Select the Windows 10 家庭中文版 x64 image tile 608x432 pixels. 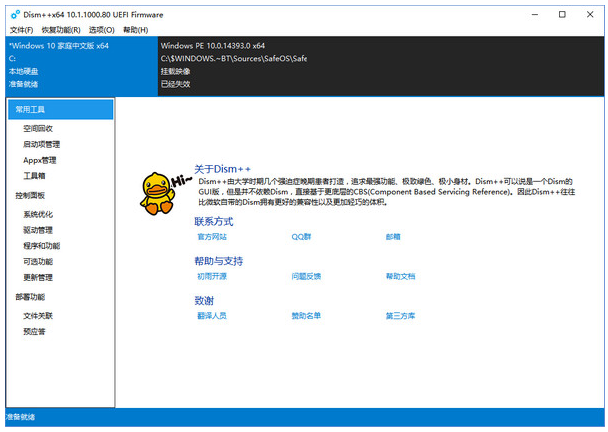[82, 66]
